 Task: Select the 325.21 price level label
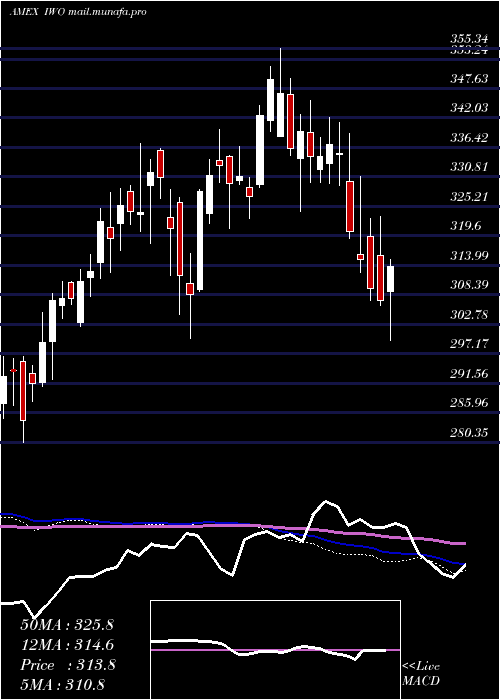click(x=469, y=196)
